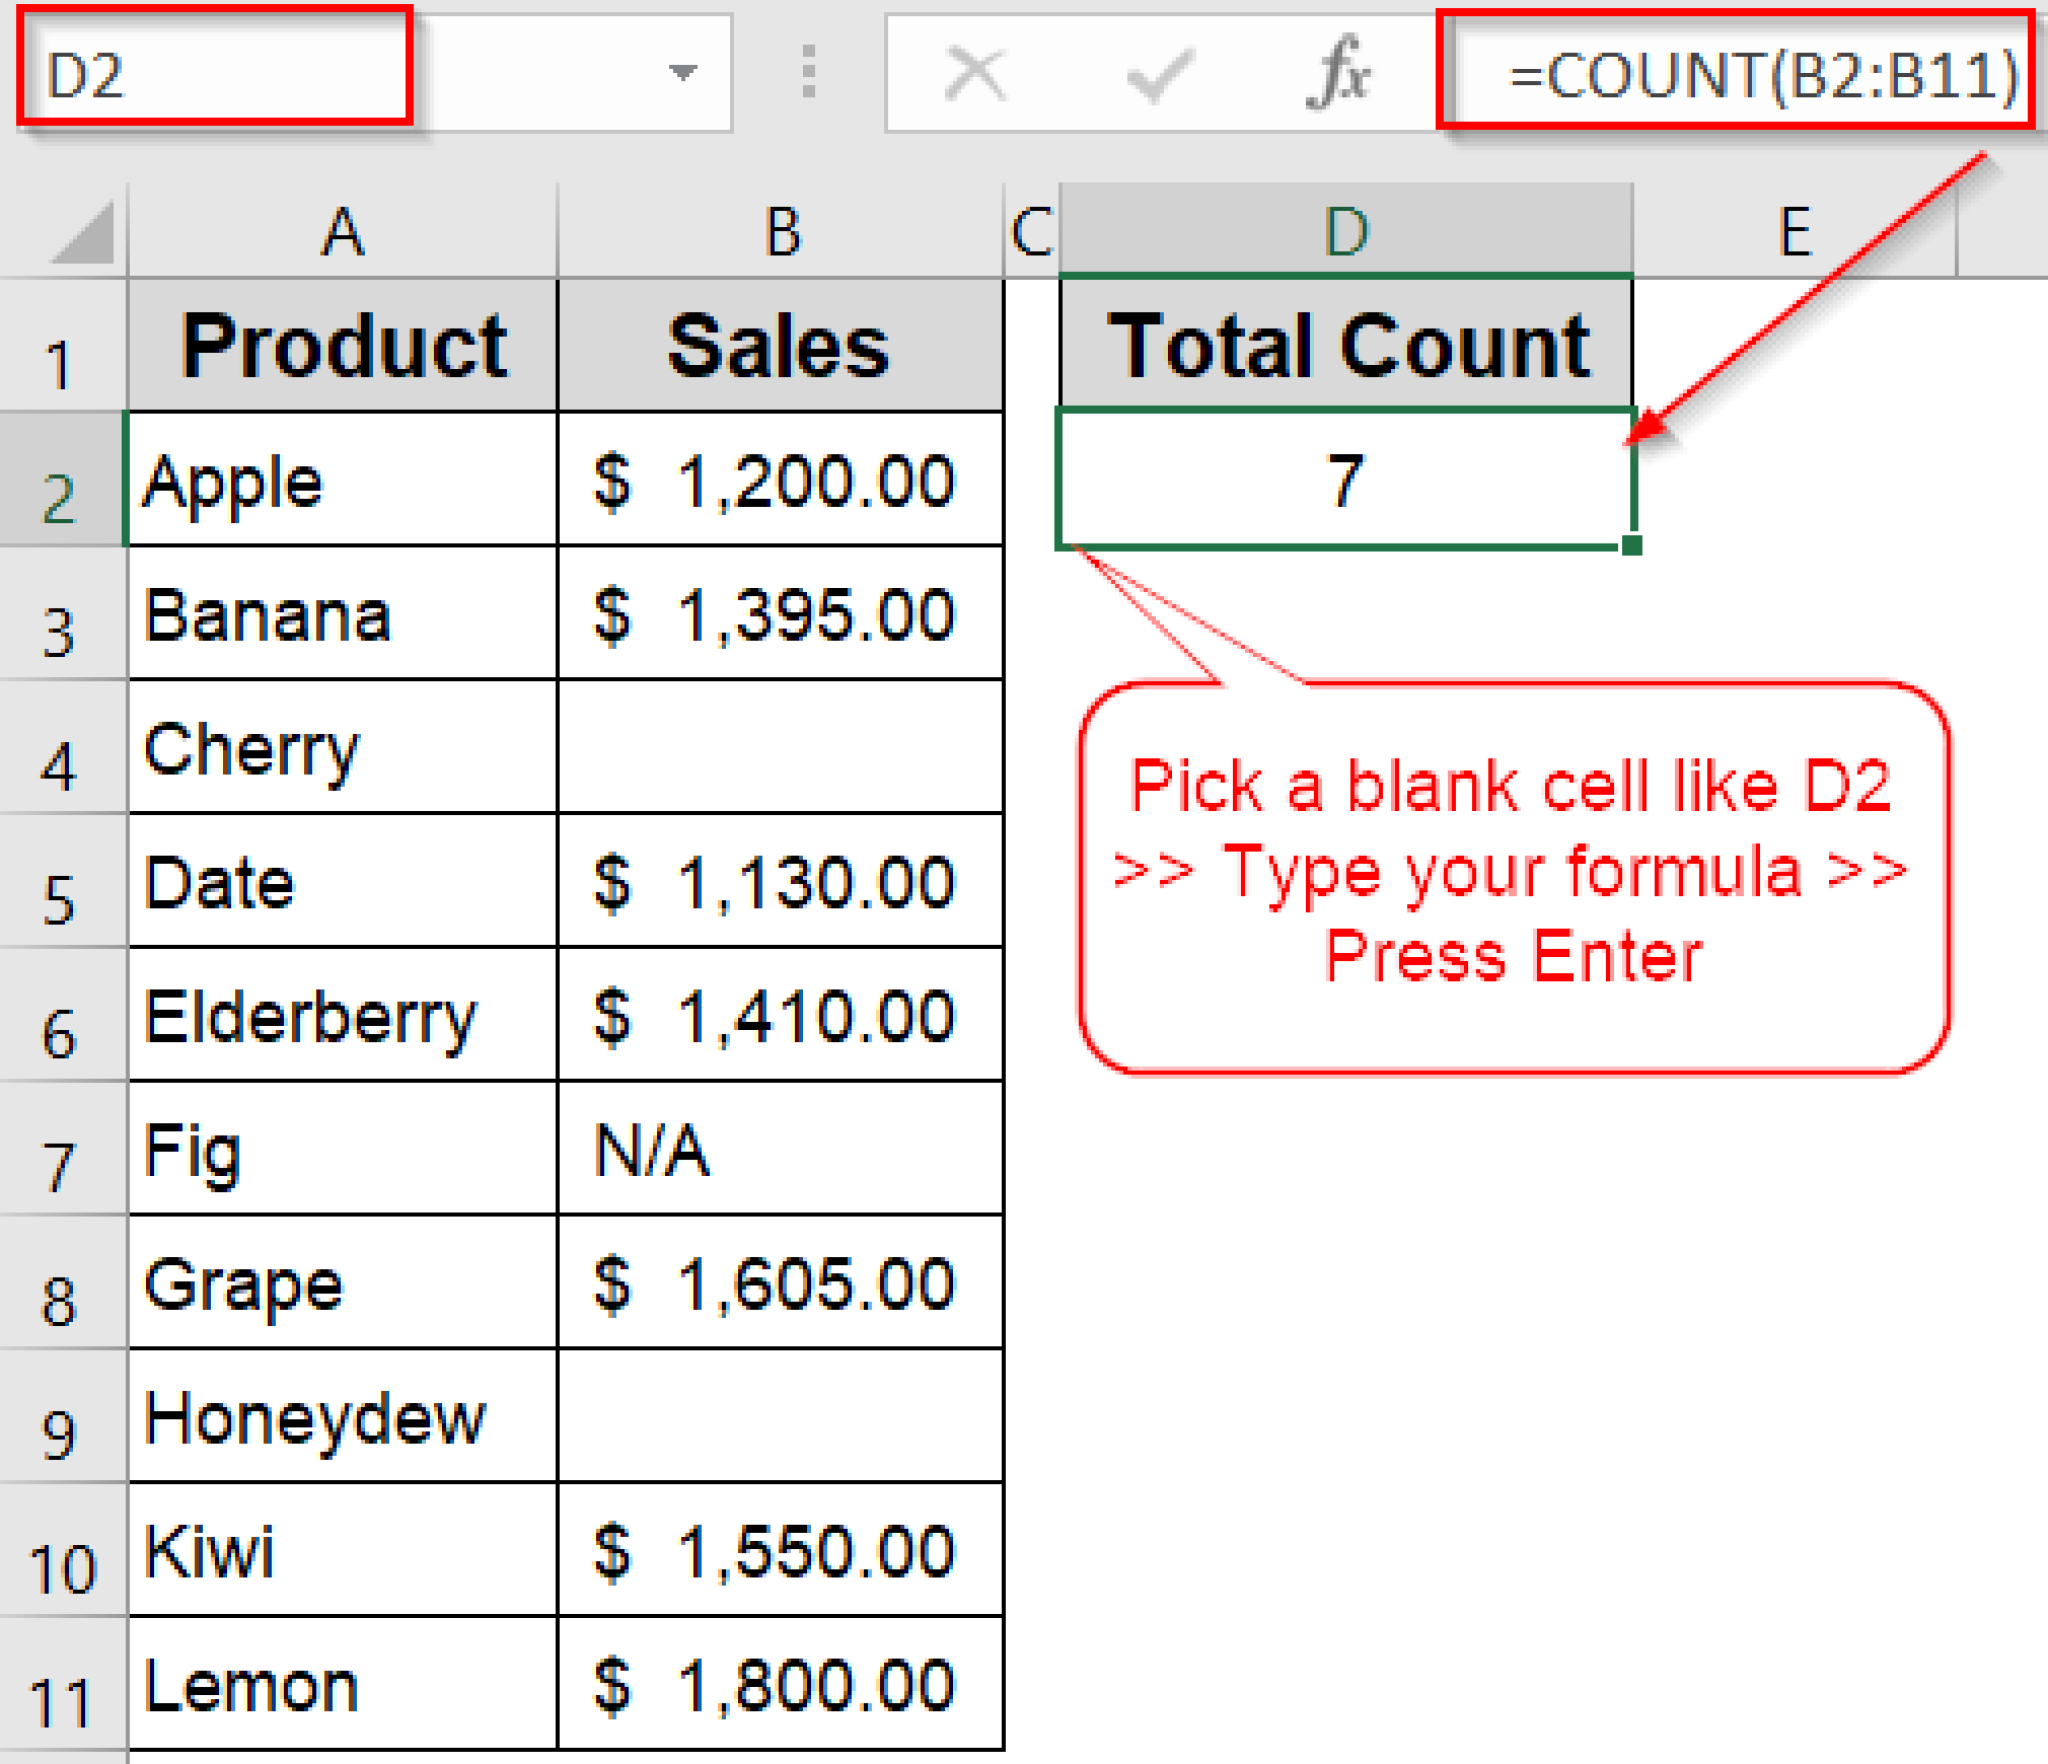
Task: Select column B by clicking its header
Action: point(780,232)
